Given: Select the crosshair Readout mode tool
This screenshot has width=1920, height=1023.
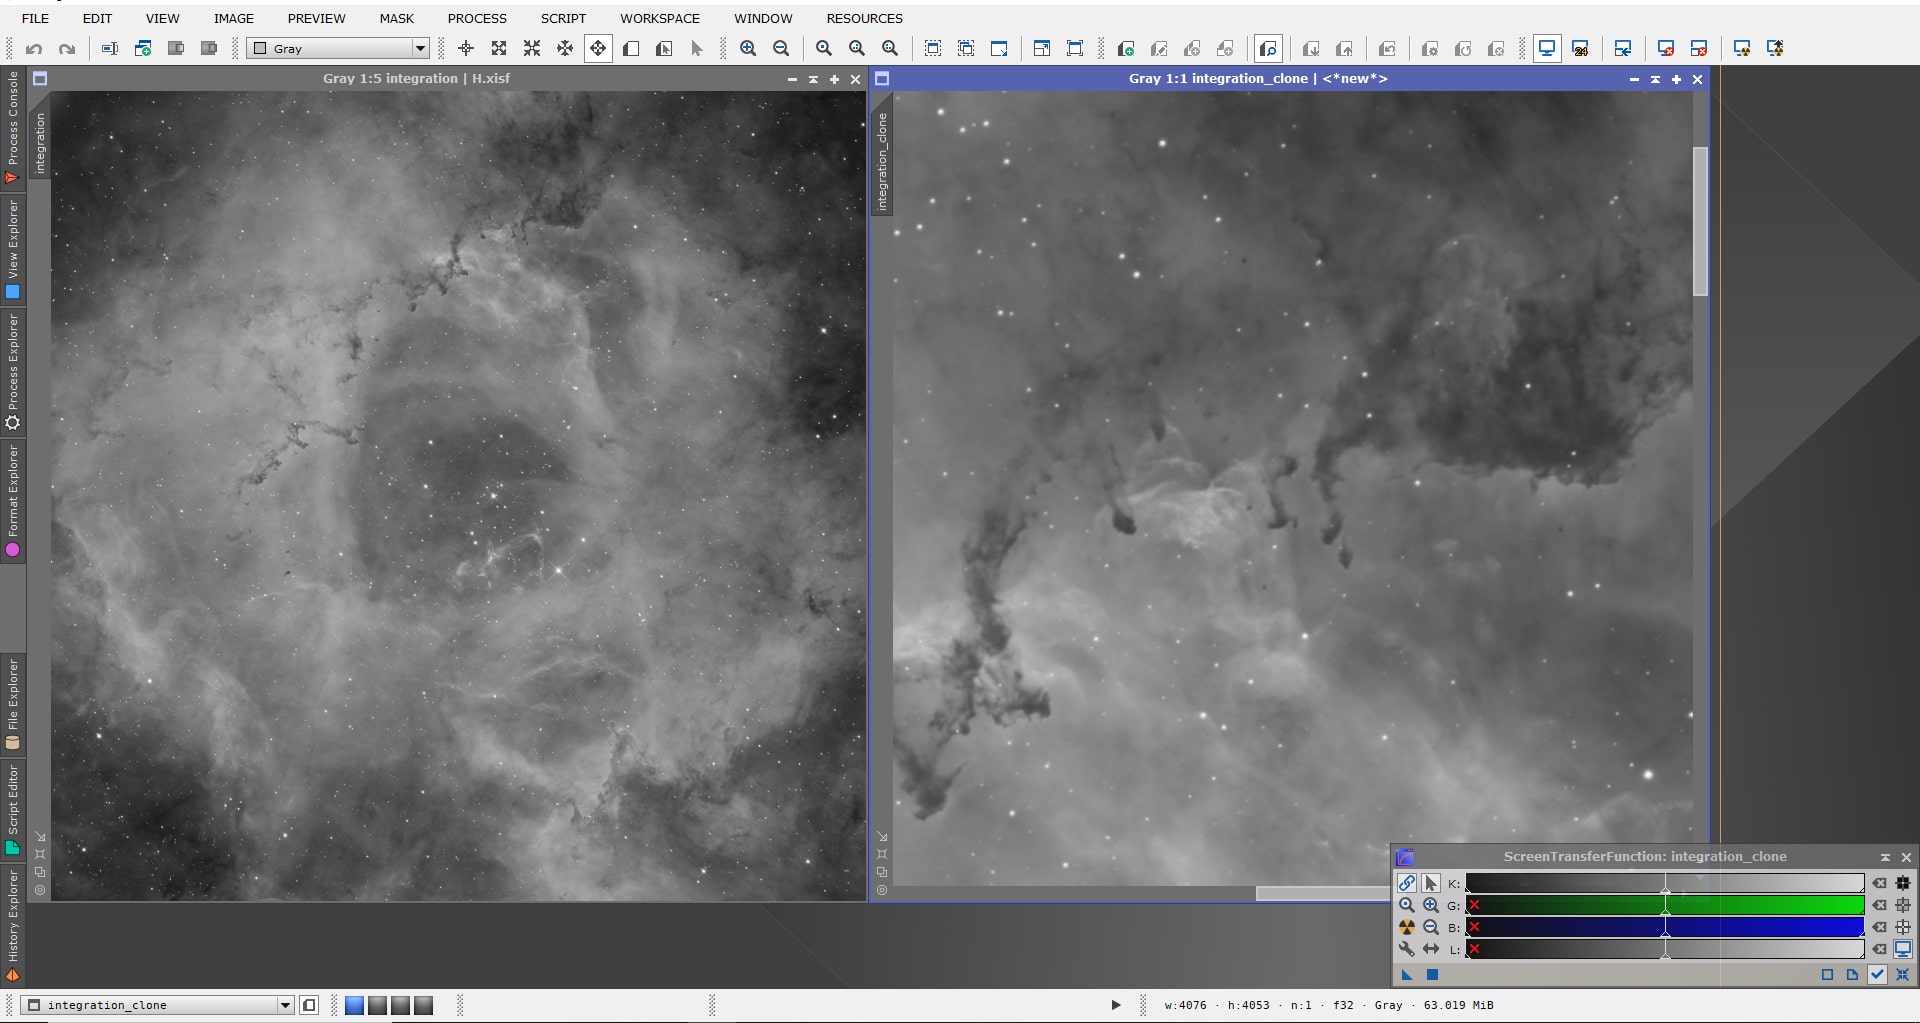Looking at the screenshot, I should (x=466, y=48).
